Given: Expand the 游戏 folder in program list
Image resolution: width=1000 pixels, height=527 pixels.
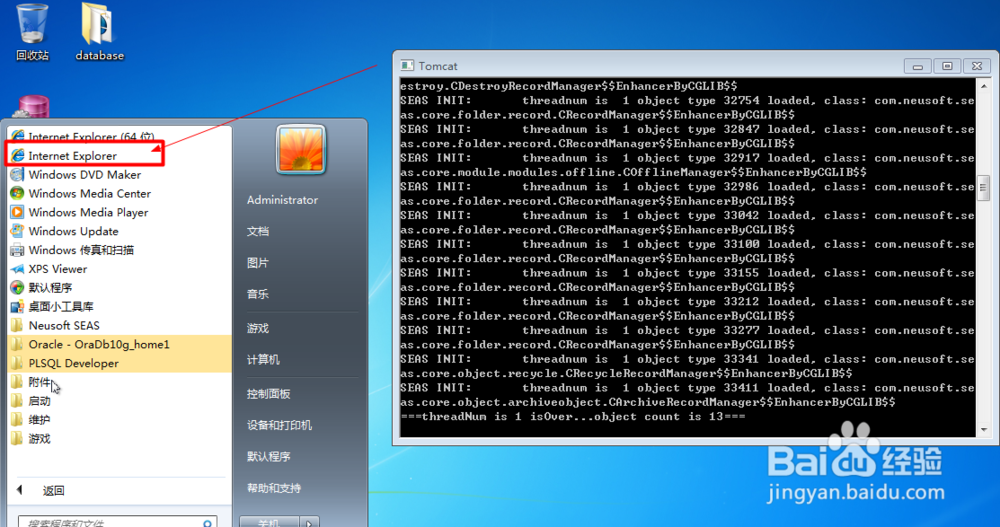Looking at the screenshot, I should [x=40, y=438].
